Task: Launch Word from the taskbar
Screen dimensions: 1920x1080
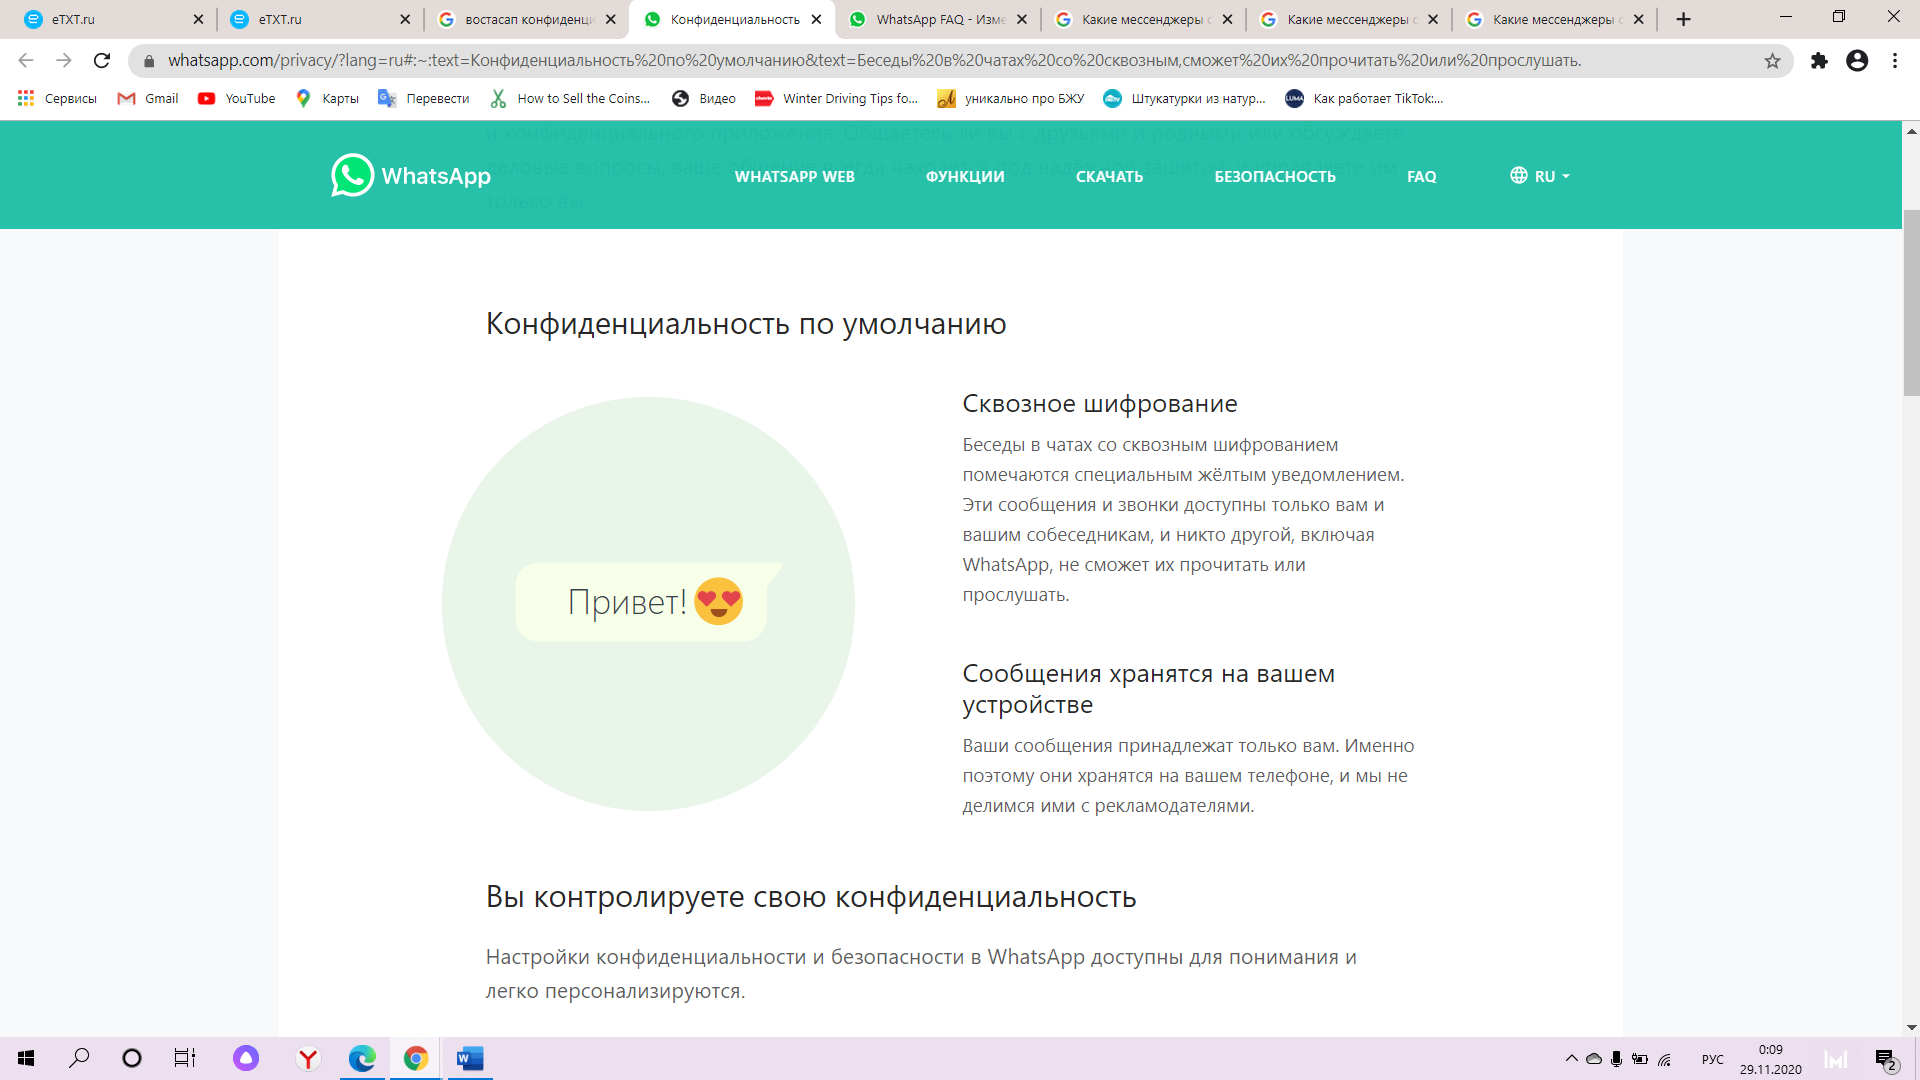Action: point(469,1058)
